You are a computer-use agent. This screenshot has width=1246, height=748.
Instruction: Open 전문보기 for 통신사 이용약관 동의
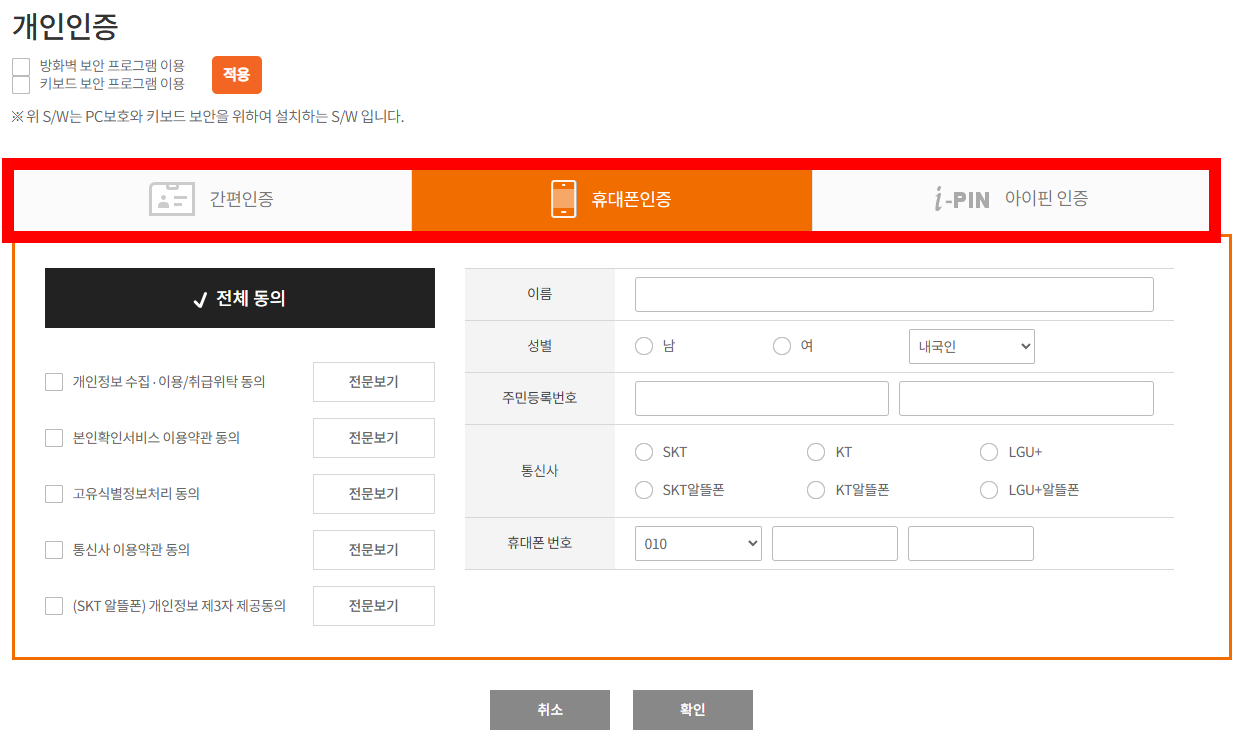pos(373,550)
